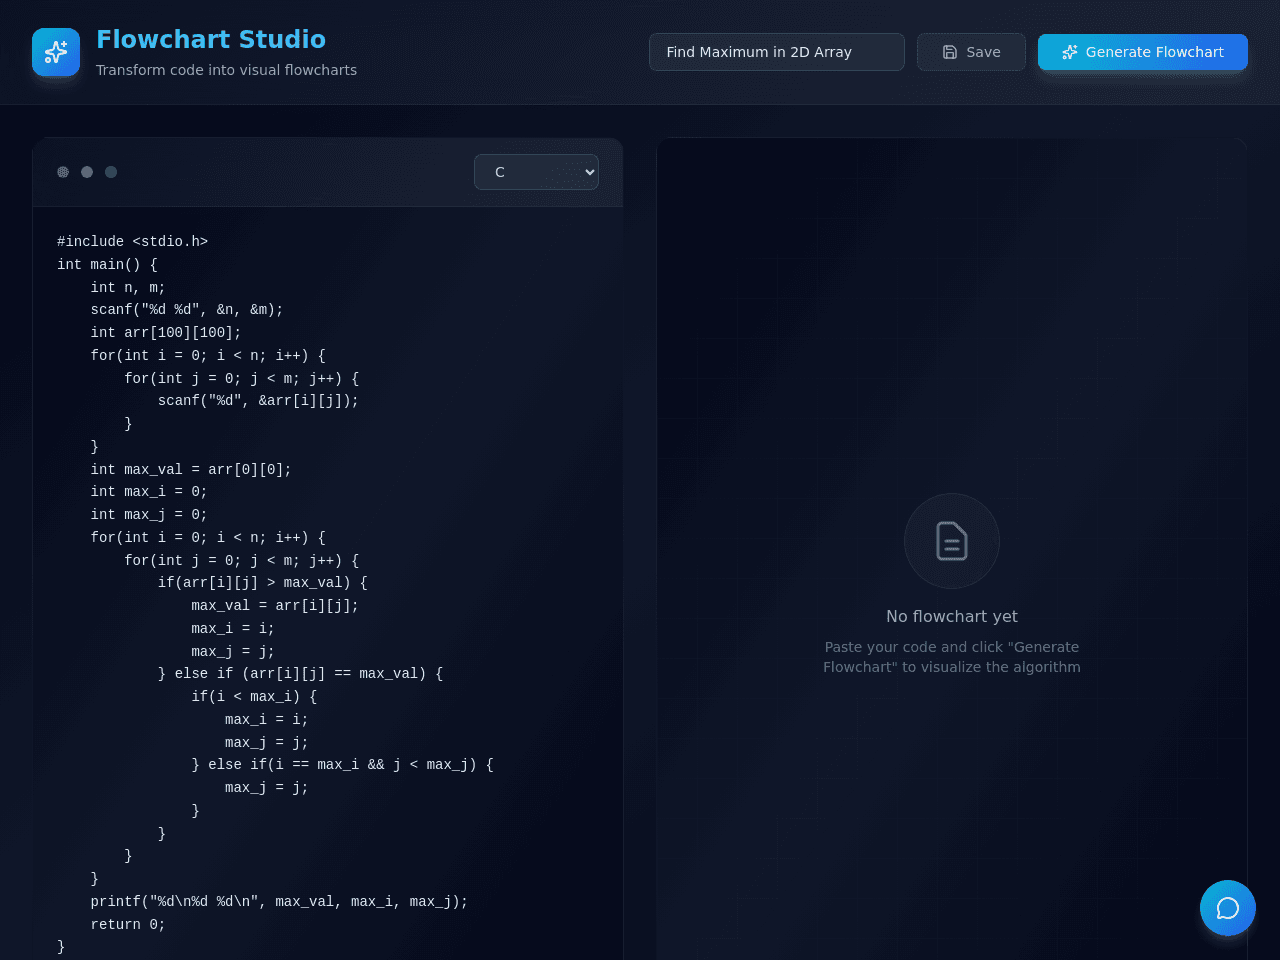Click the Flowchart Studio sparkle logo icon
The width and height of the screenshot is (1280, 960).
[x=56, y=52]
